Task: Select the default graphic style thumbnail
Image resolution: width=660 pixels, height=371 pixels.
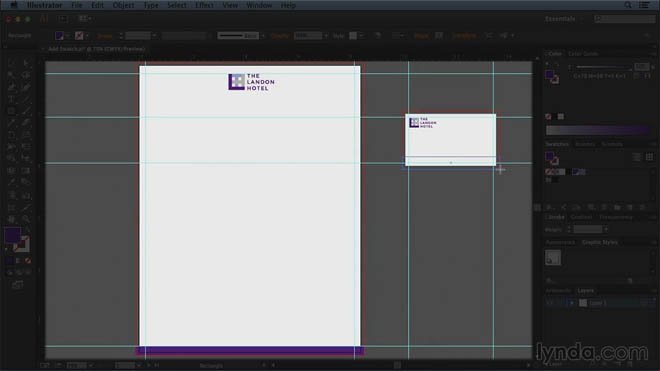Action: pyautogui.click(x=553, y=258)
